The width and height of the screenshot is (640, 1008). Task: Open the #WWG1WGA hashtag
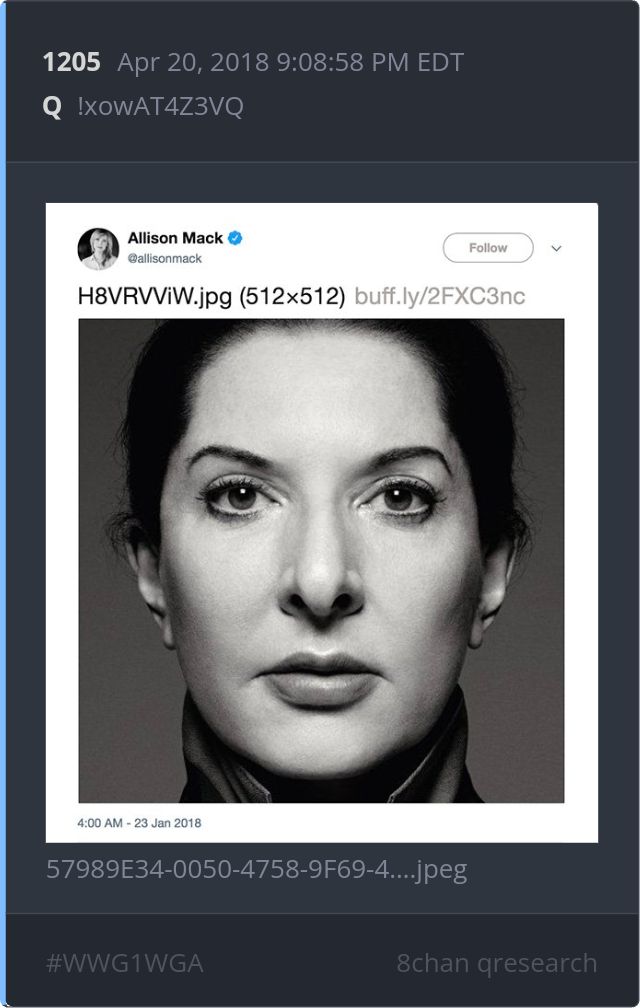[x=125, y=963]
